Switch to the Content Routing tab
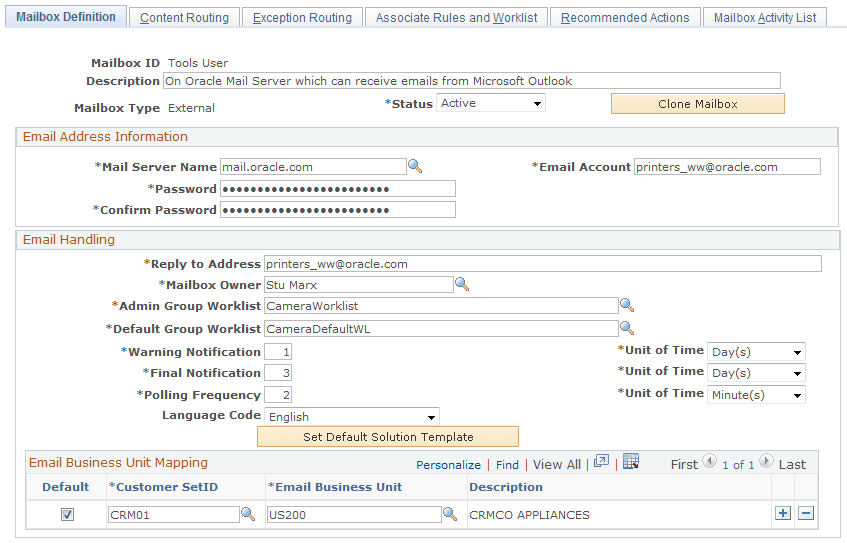The height and width of the screenshot is (543, 847). (x=184, y=18)
